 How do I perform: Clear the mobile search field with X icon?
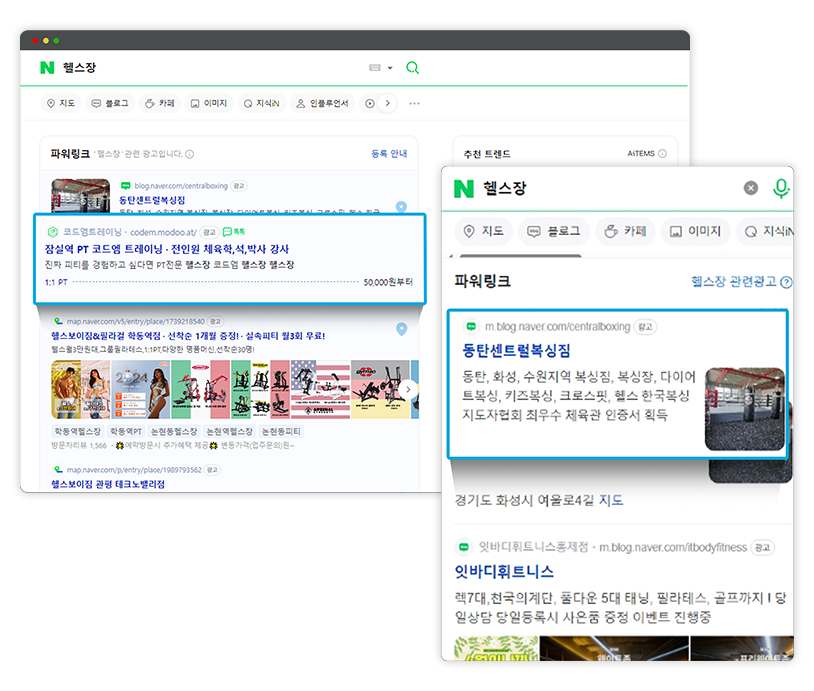click(x=751, y=188)
